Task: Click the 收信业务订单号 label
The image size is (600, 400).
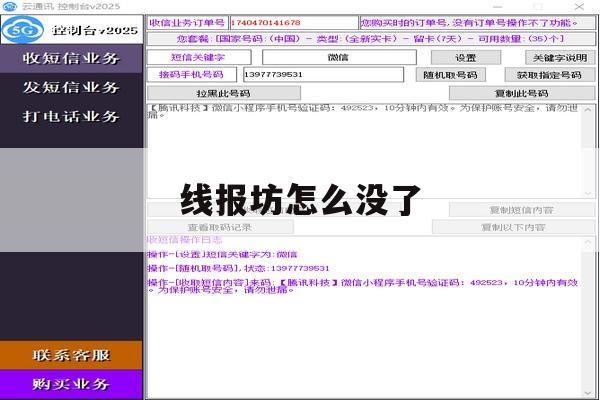Action: (188, 23)
